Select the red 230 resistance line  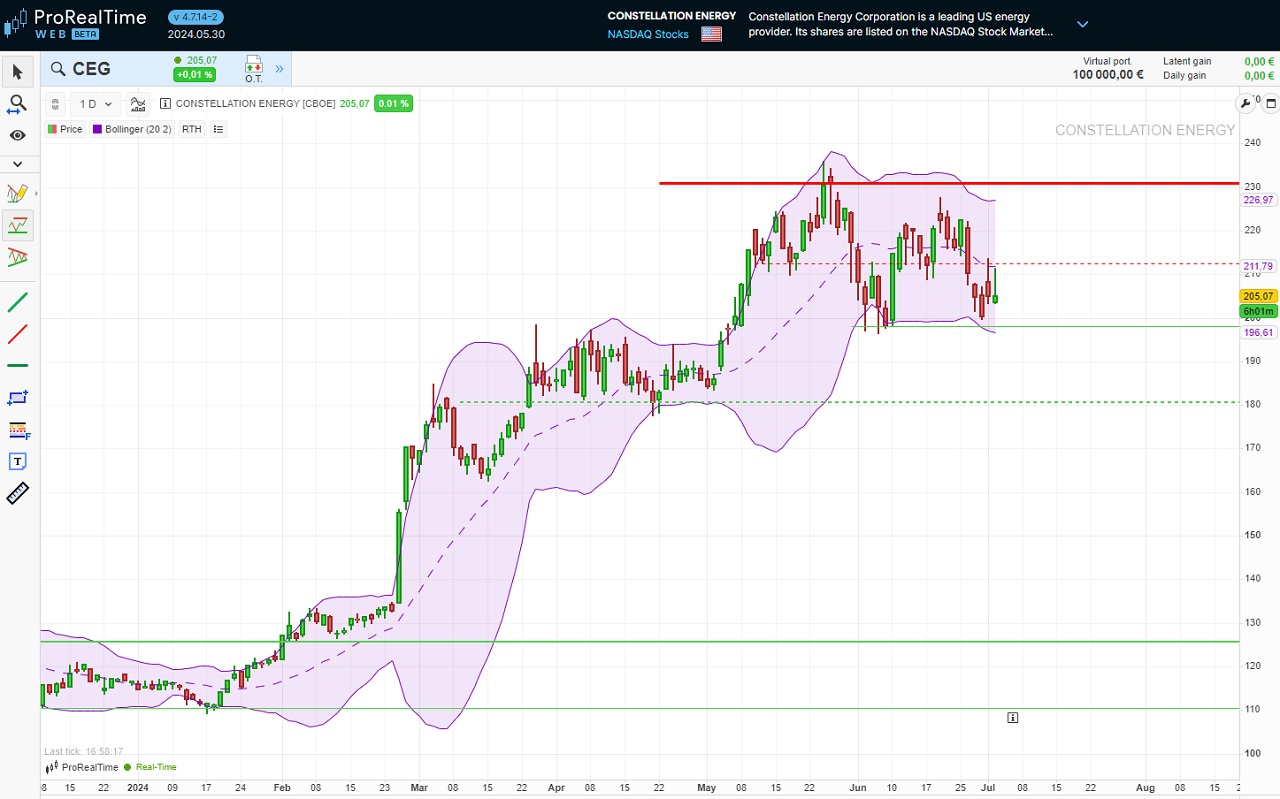point(948,183)
